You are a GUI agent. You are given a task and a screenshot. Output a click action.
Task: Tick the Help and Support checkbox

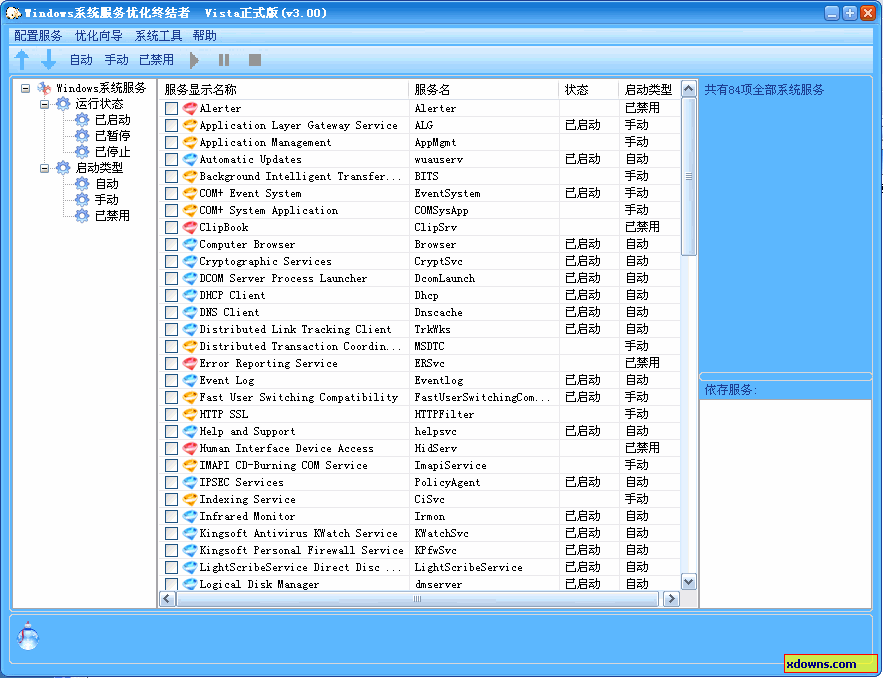(171, 431)
